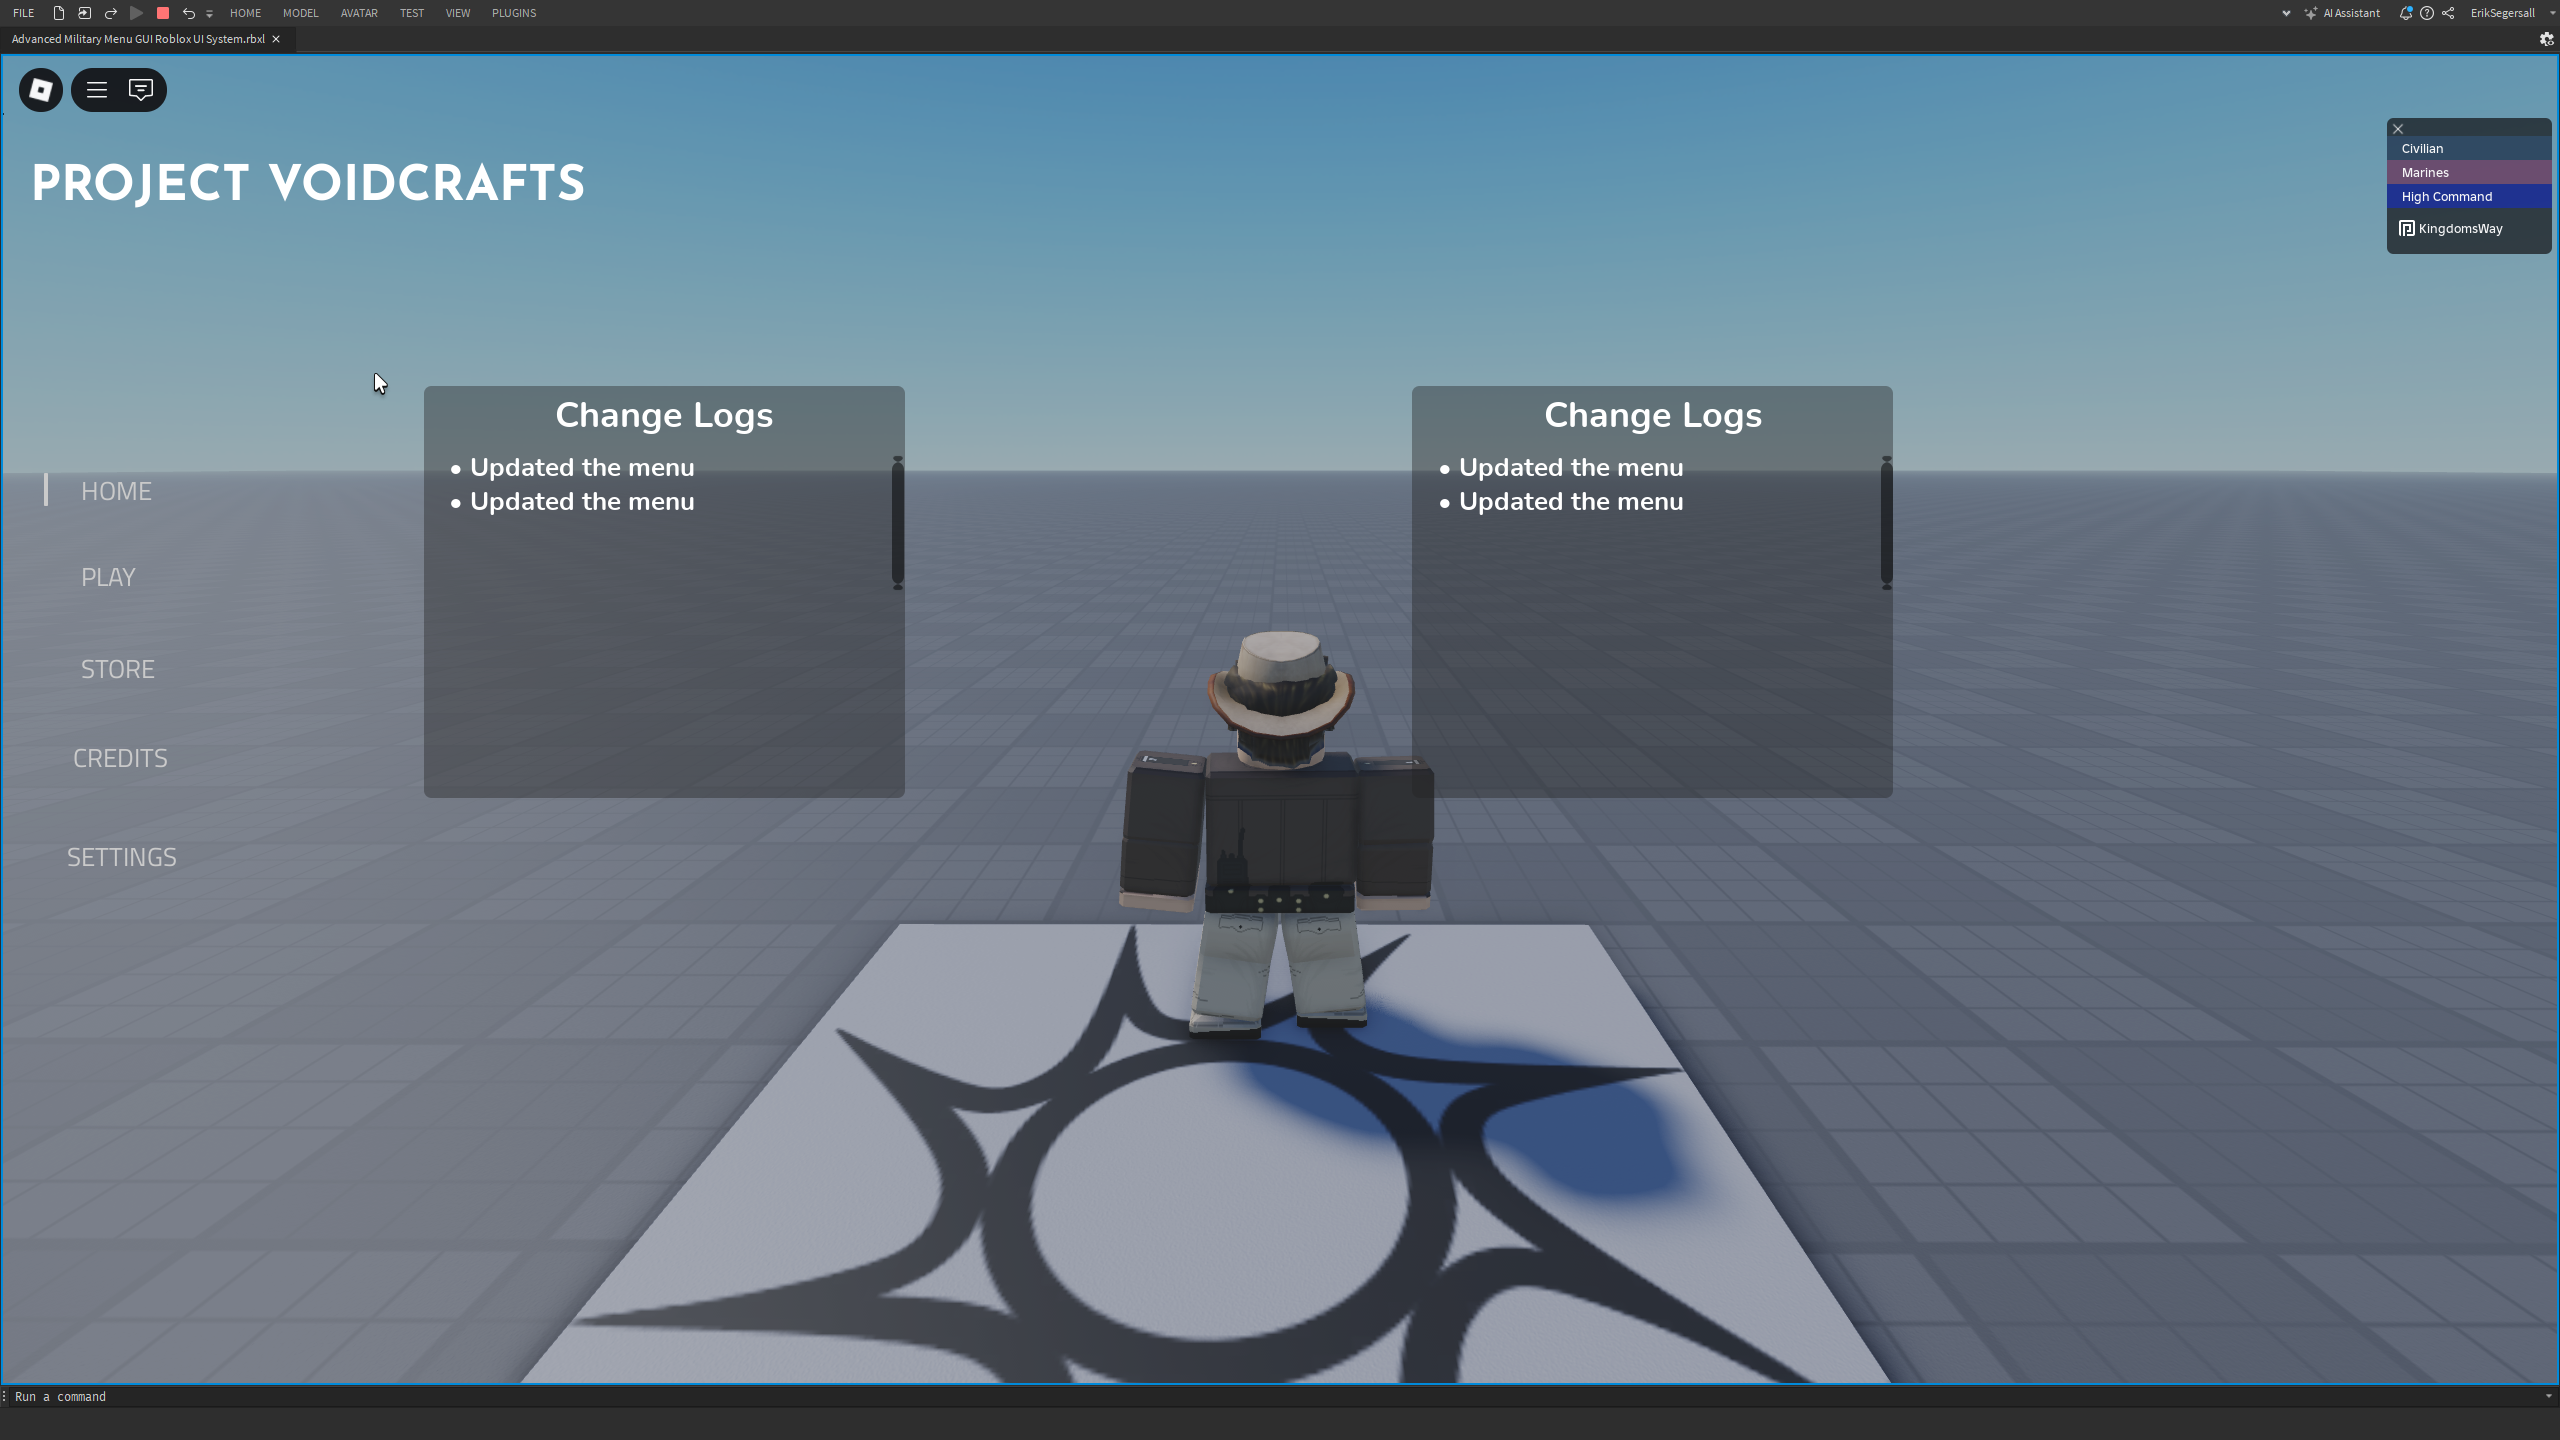Open notifications via the bell icon
Screen dimensions: 2560x1440
pyautogui.click(x=2407, y=13)
